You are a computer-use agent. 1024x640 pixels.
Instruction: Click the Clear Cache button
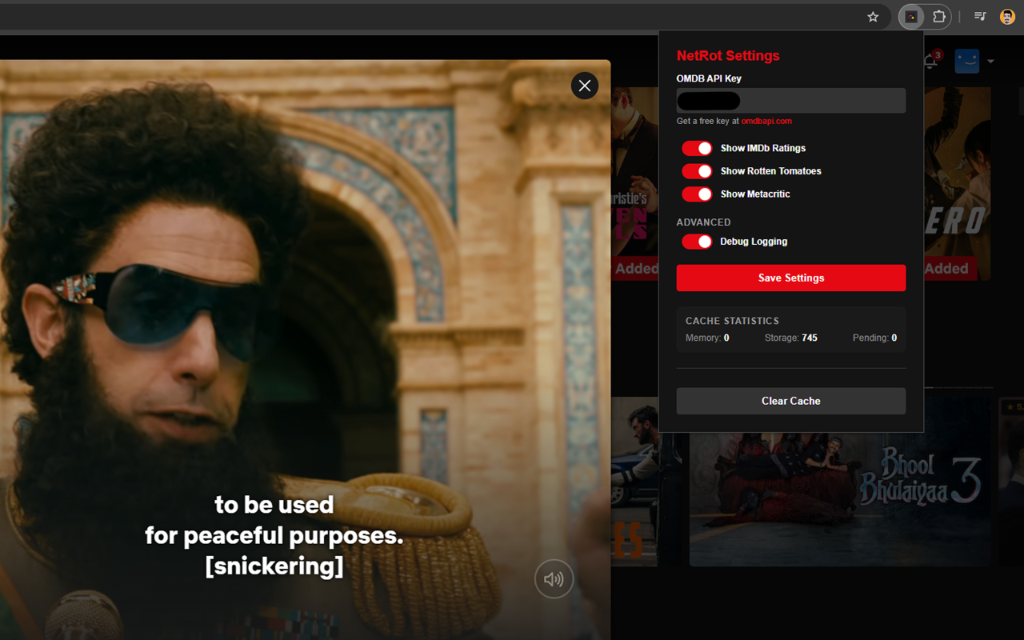click(x=790, y=400)
